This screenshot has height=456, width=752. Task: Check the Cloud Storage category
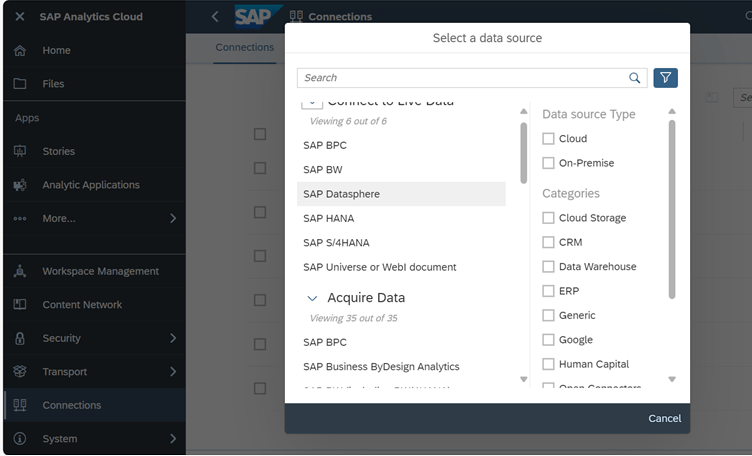(x=548, y=218)
